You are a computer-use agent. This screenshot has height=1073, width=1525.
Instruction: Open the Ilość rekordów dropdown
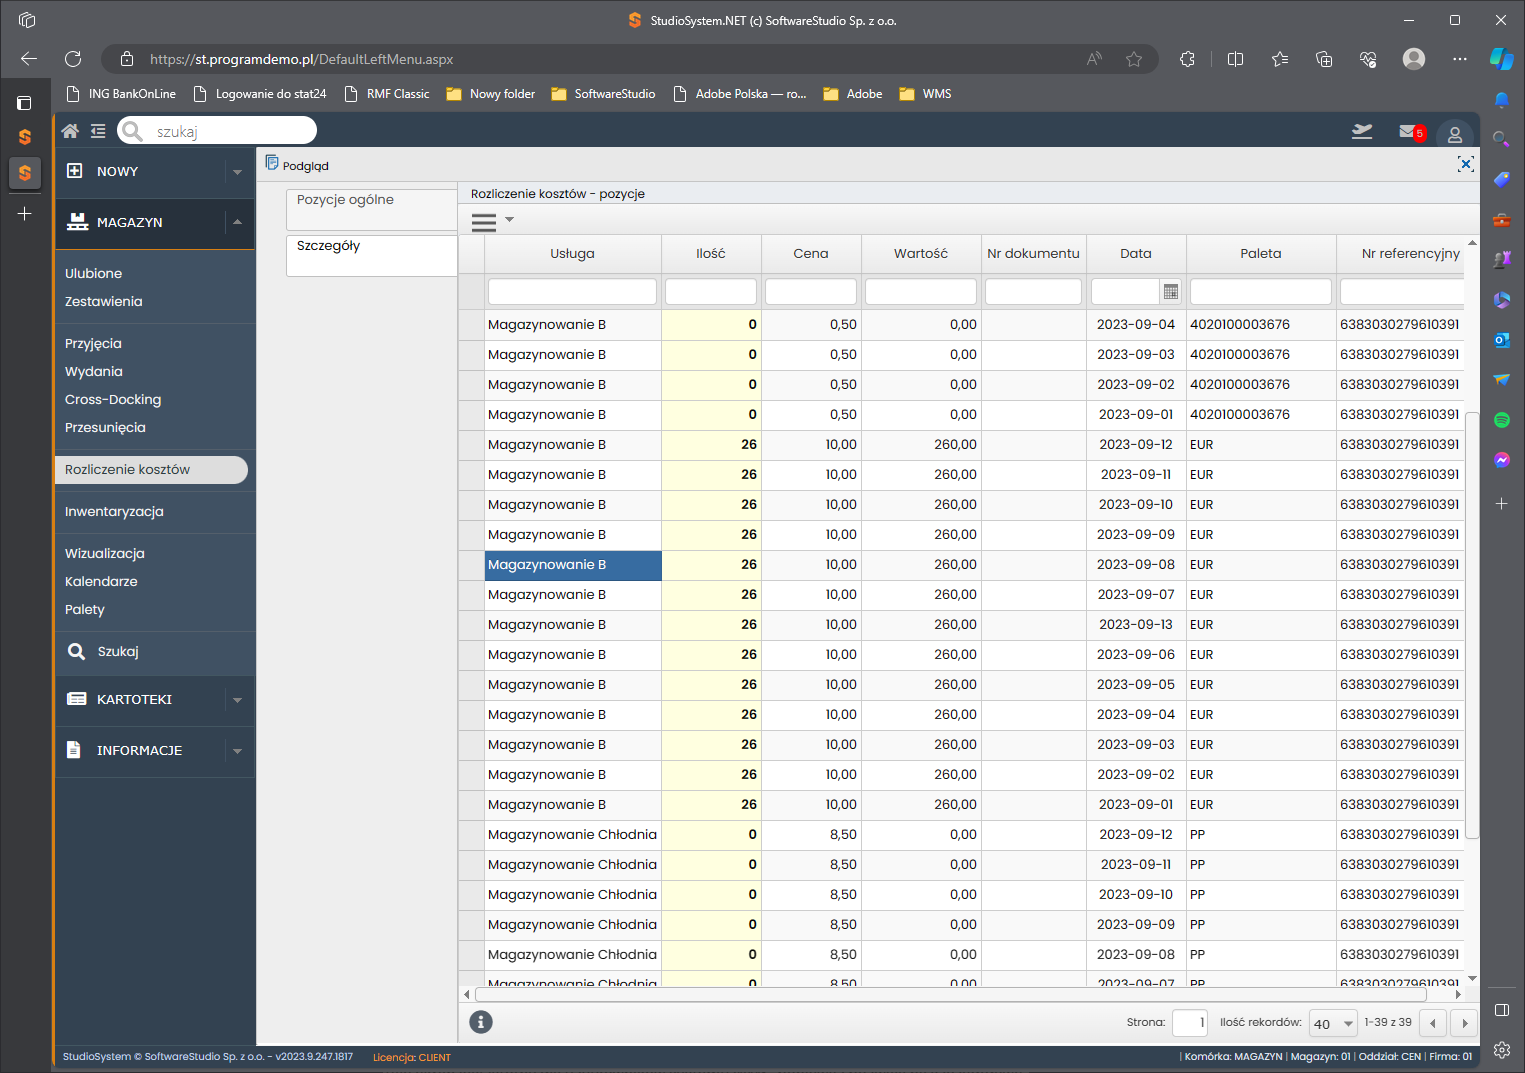point(1333,1023)
